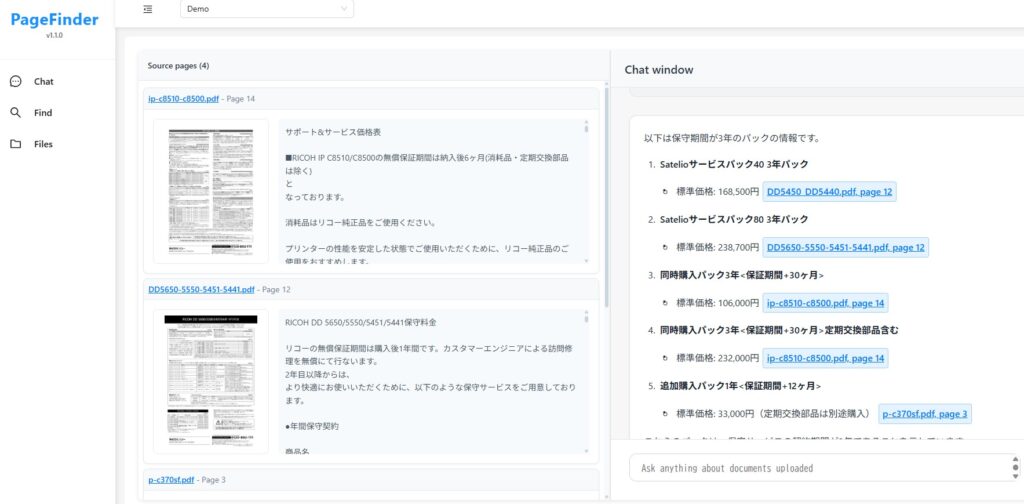Open DD5650-5550-5451-5441.pdf source link
This screenshot has width=1024, height=504.
click(x=201, y=289)
